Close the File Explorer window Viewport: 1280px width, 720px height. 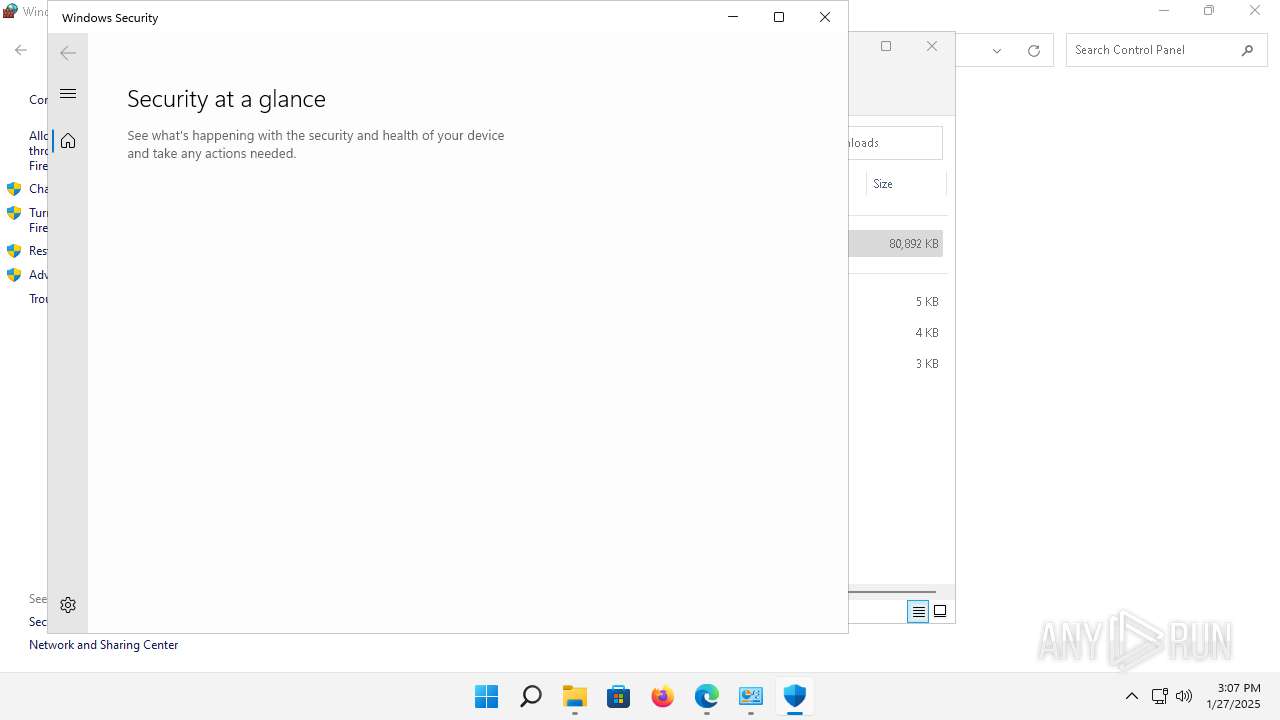click(x=932, y=46)
